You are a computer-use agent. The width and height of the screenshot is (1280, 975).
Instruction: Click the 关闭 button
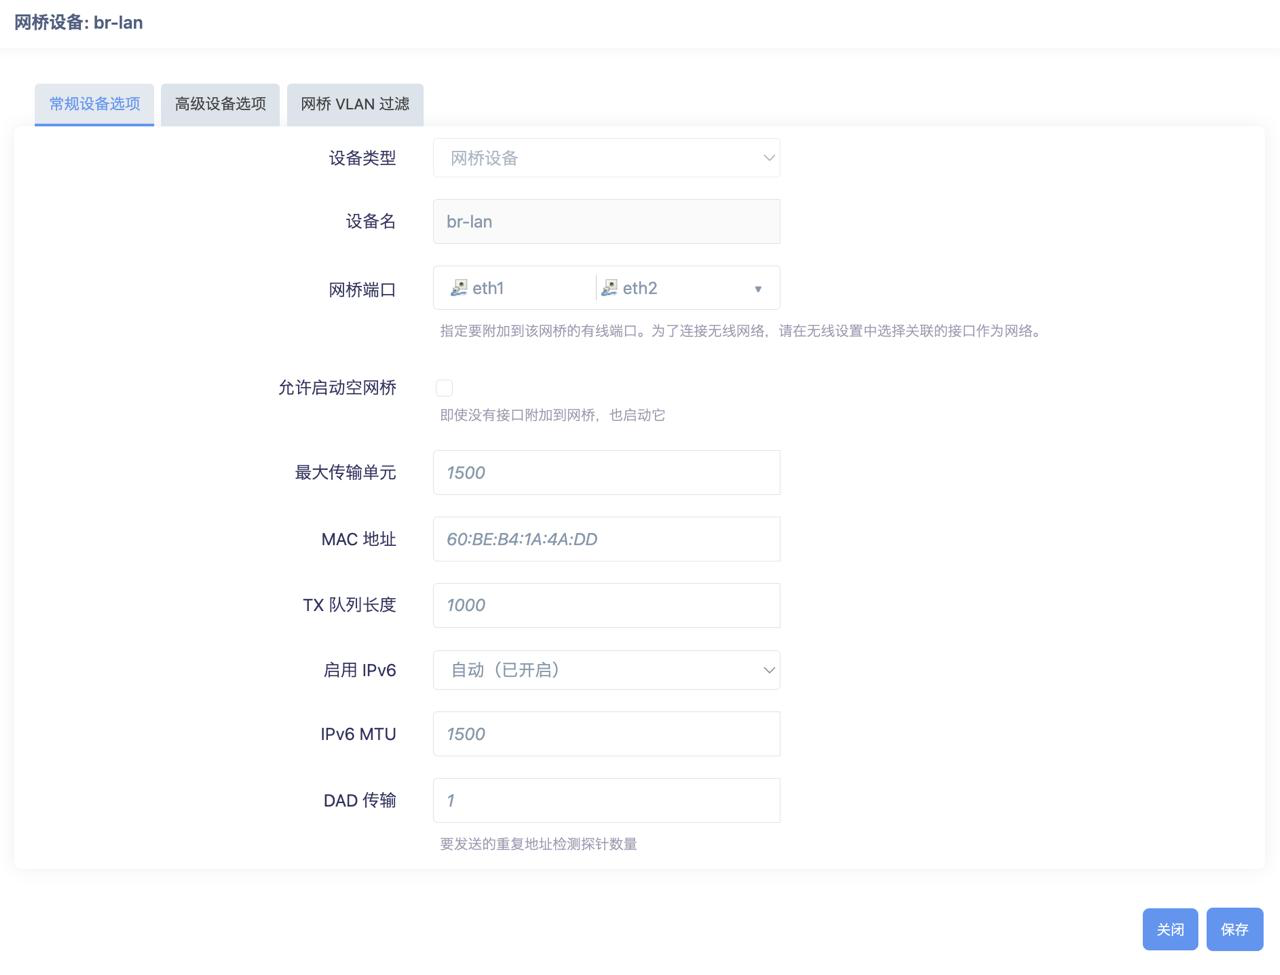point(1170,929)
